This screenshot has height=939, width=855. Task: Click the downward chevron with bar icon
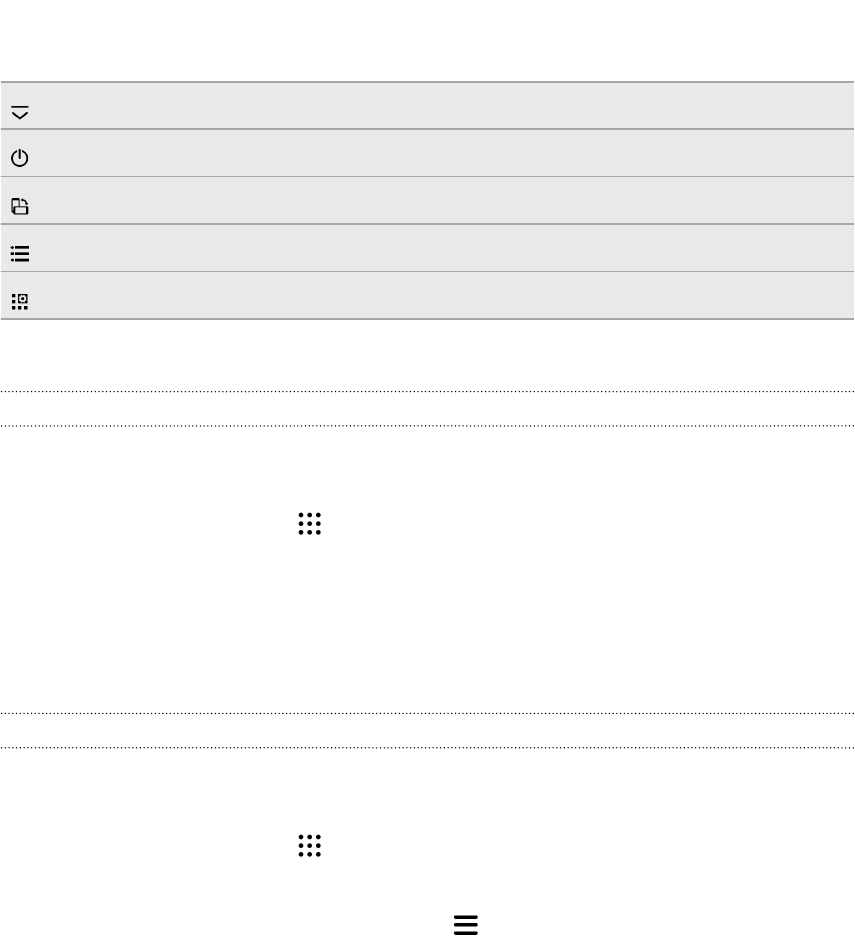click(x=20, y=113)
